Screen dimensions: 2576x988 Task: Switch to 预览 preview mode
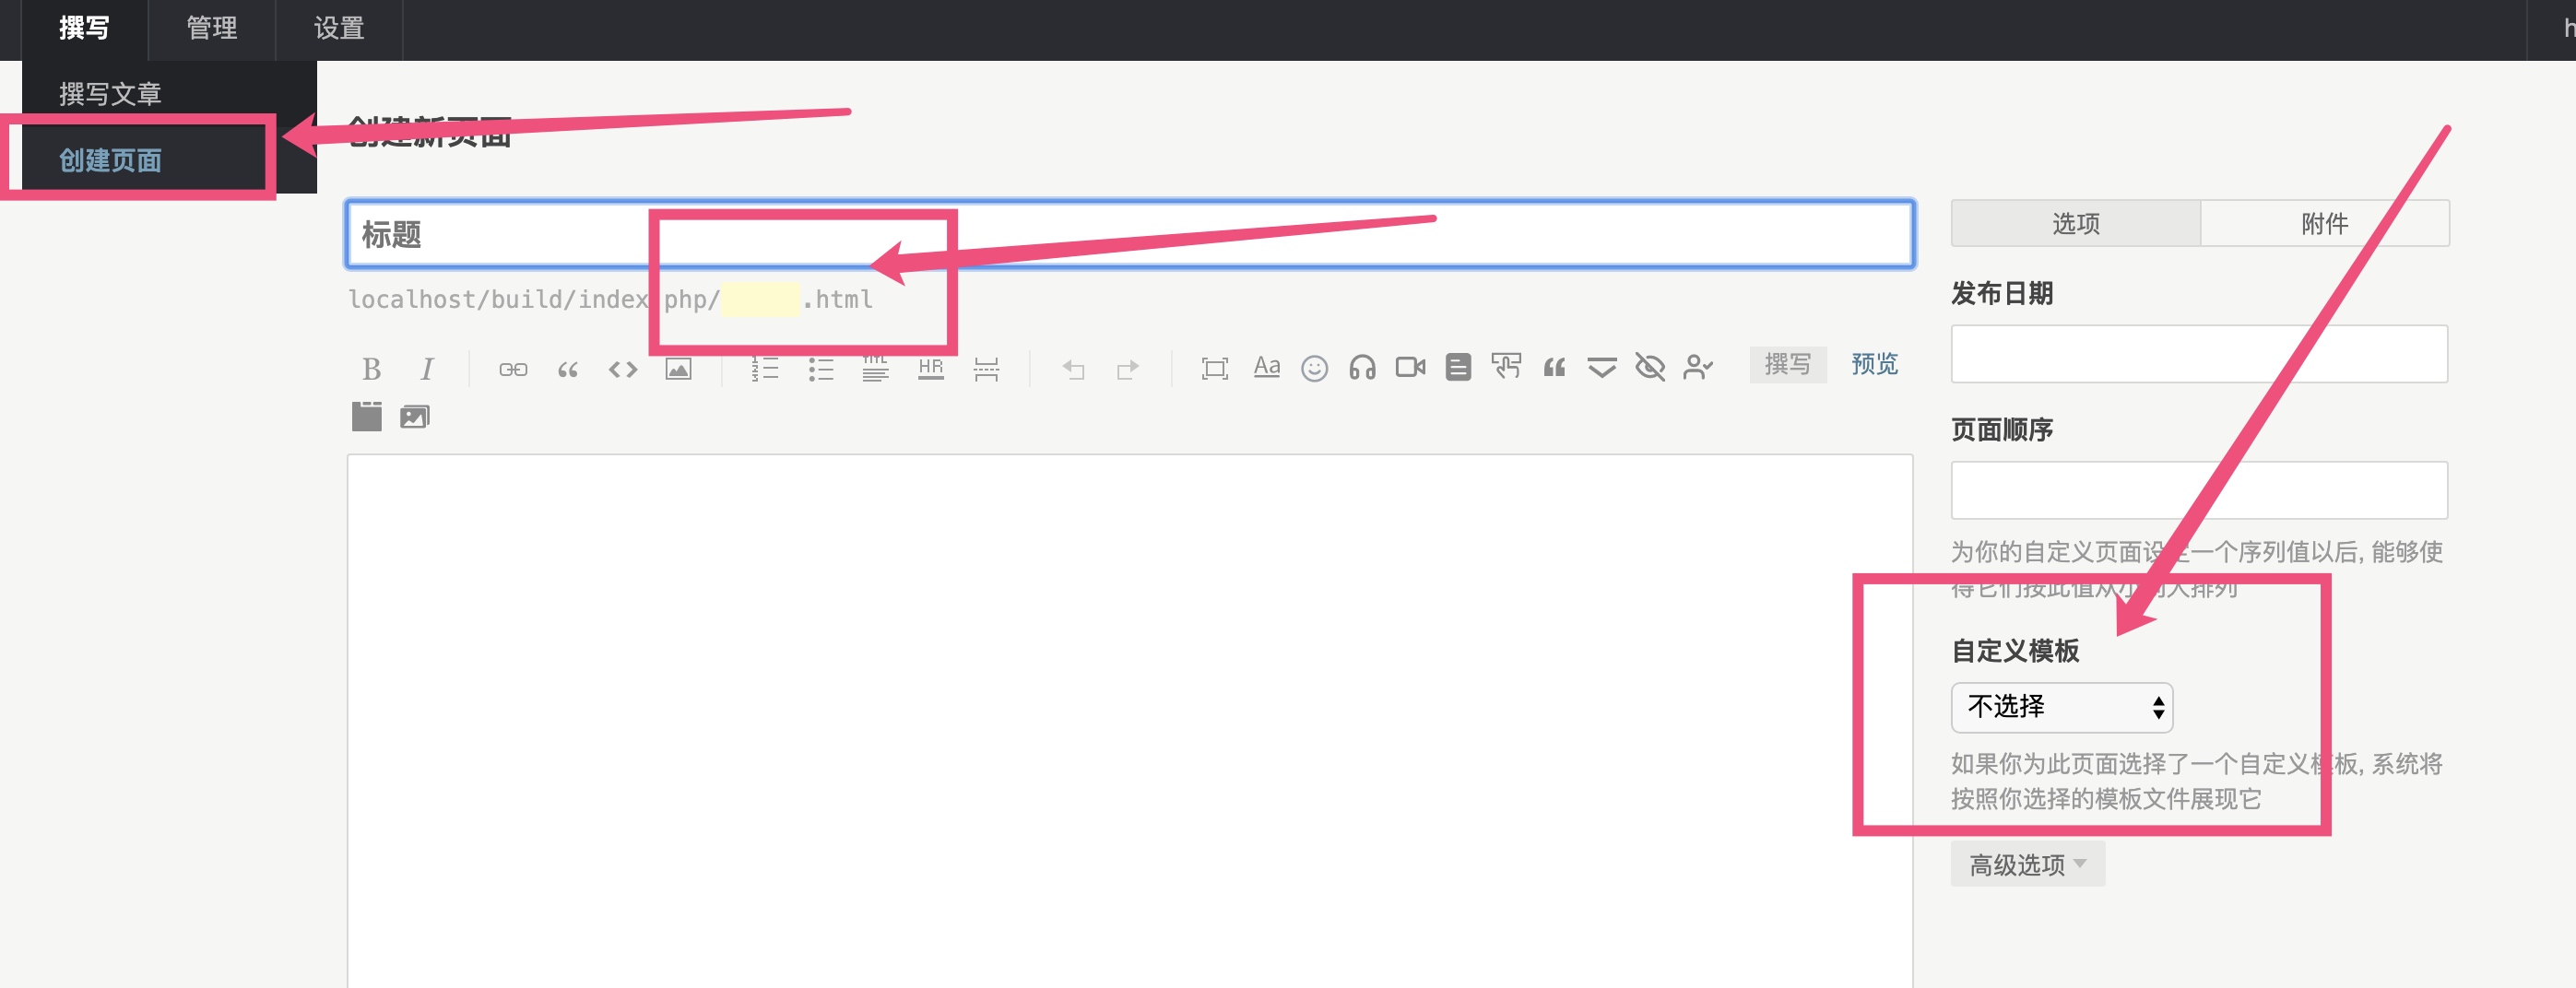point(1874,364)
